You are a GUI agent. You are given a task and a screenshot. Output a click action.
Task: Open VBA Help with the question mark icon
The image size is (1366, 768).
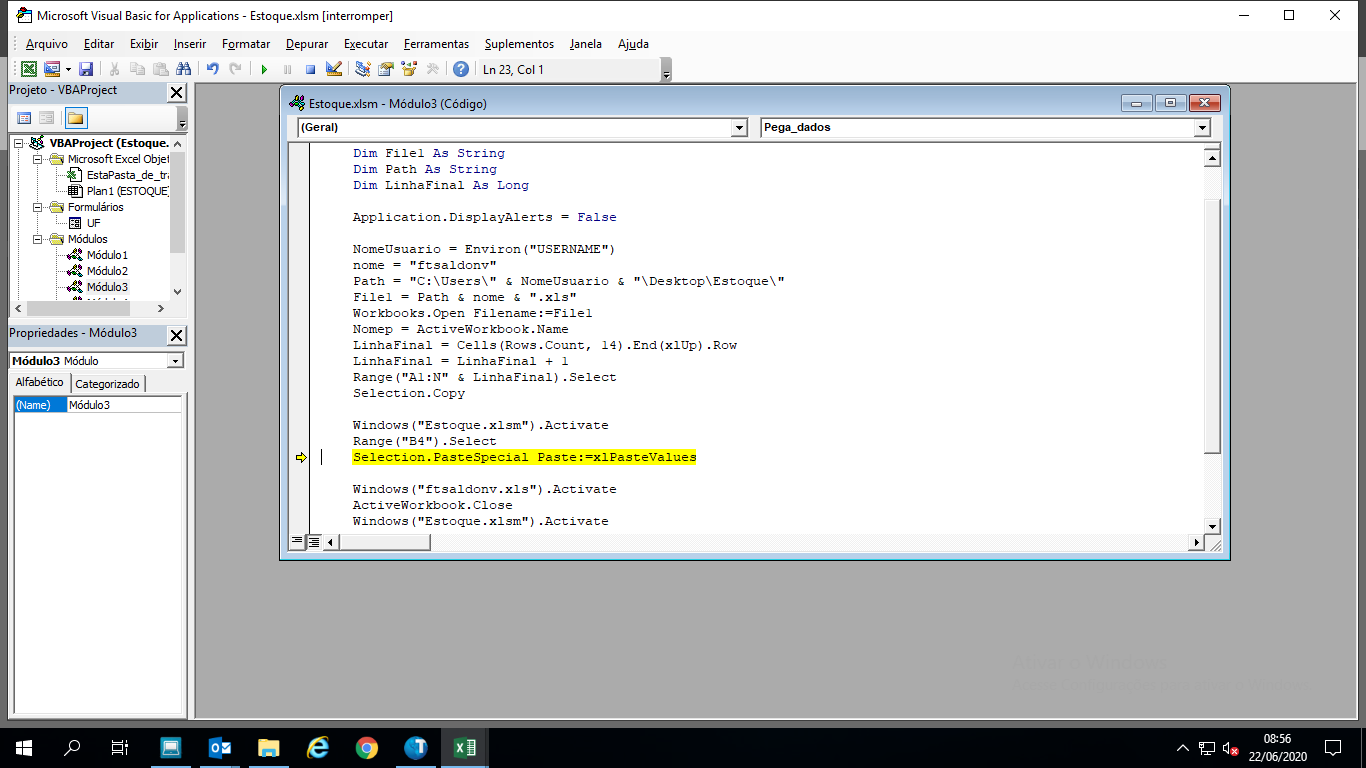(460, 69)
